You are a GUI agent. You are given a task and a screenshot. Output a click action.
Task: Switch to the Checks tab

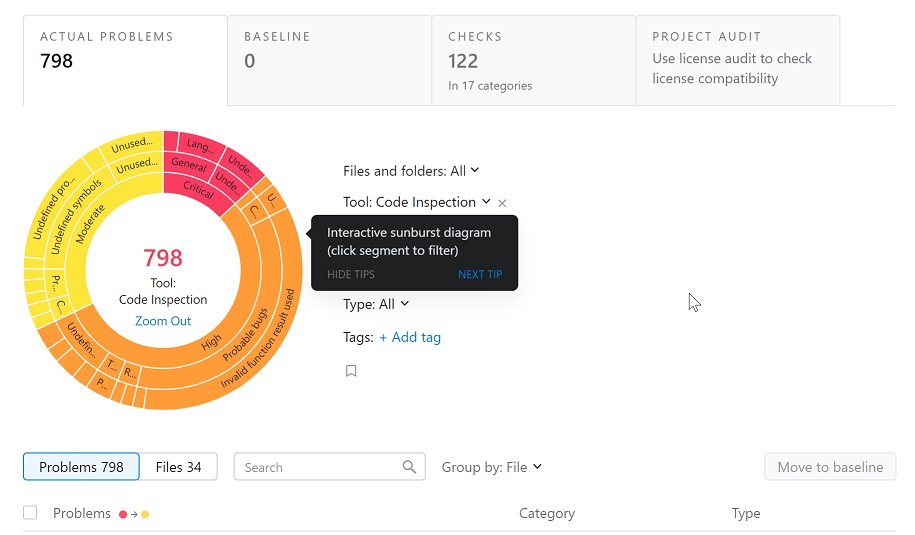533,60
